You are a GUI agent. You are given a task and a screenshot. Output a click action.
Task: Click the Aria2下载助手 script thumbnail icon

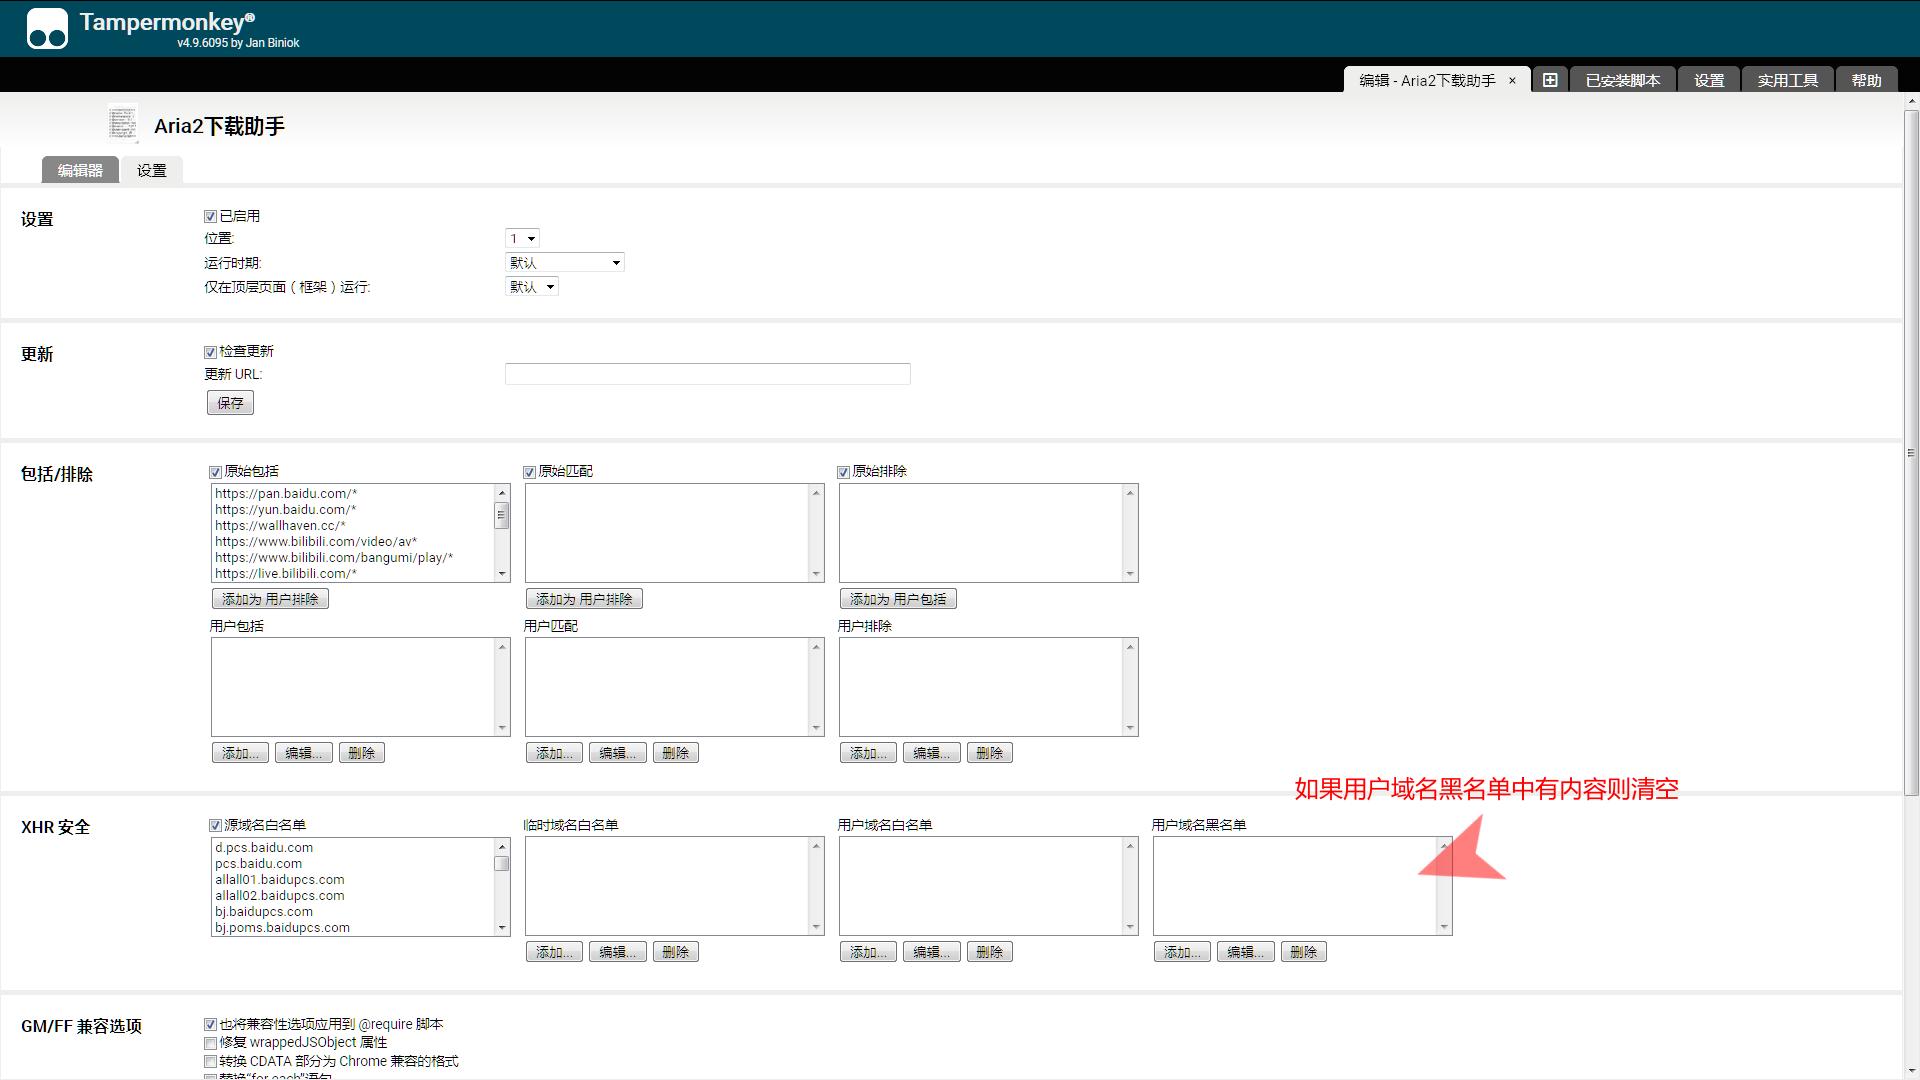point(123,124)
